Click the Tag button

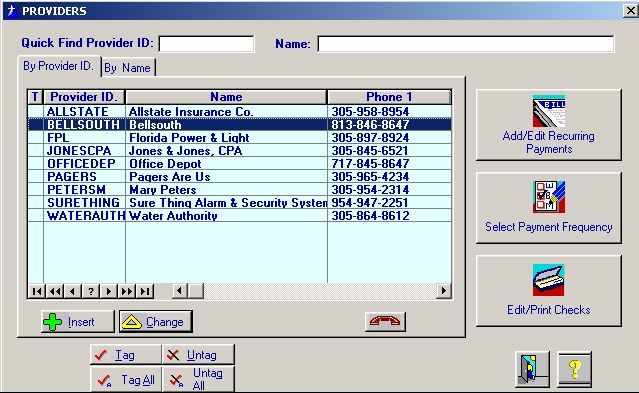point(126,355)
